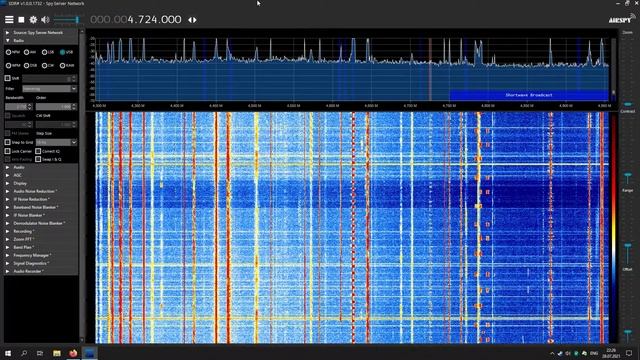This screenshot has width=640, height=360.
Task: Open Firefox from taskbar
Action: pos(73,353)
